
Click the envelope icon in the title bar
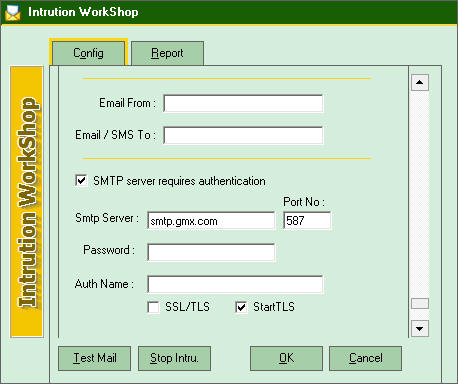[x=13, y=13]
